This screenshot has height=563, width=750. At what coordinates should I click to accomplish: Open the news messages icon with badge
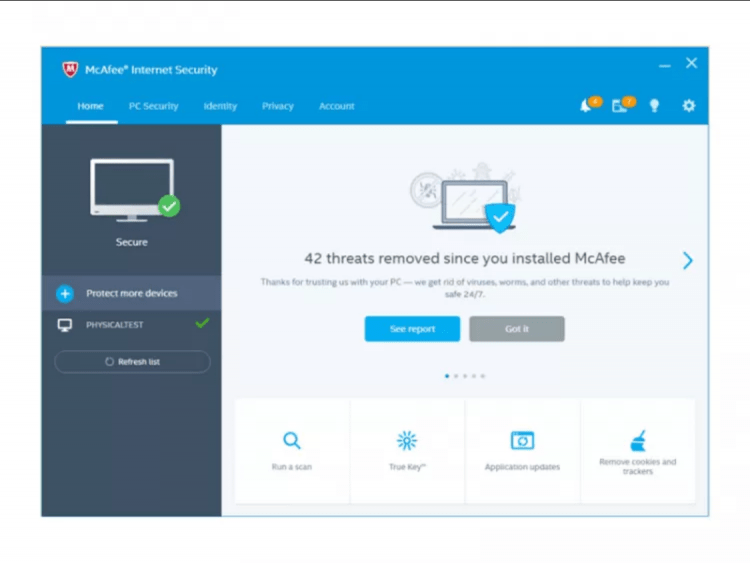coord(620,106)
